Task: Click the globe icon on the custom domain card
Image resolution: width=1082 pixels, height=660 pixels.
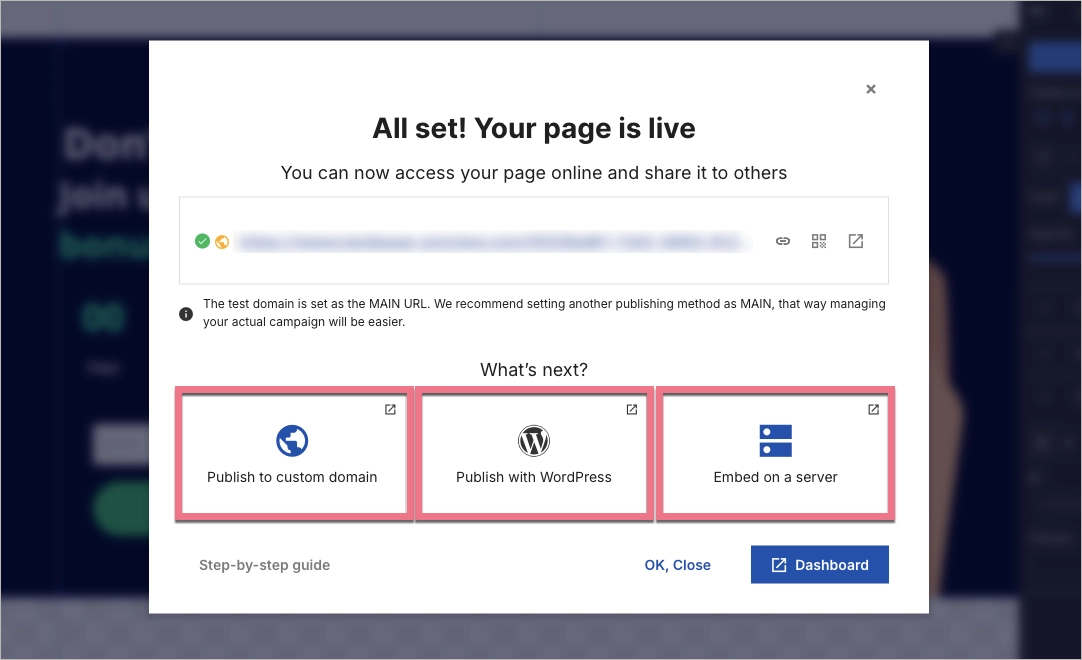Action: [x=292, y=440]
